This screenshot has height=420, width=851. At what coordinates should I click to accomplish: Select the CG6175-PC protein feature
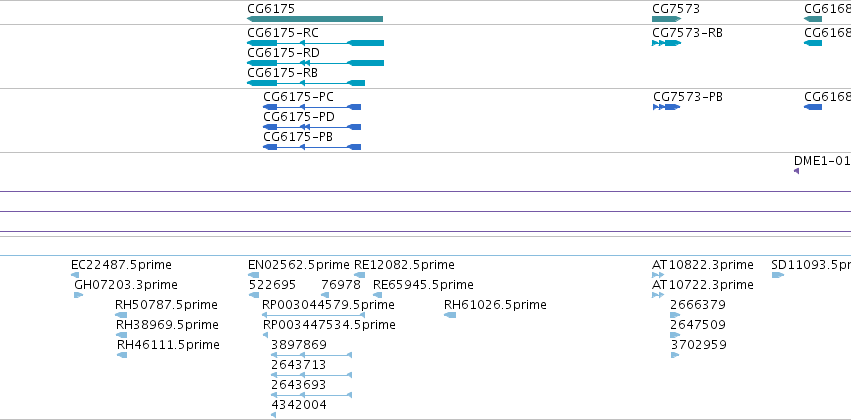pos(312,107)
